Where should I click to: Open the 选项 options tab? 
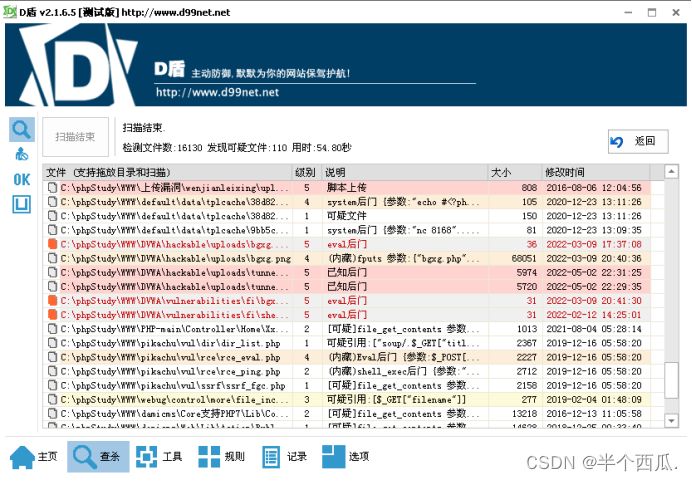pos(346,456)
